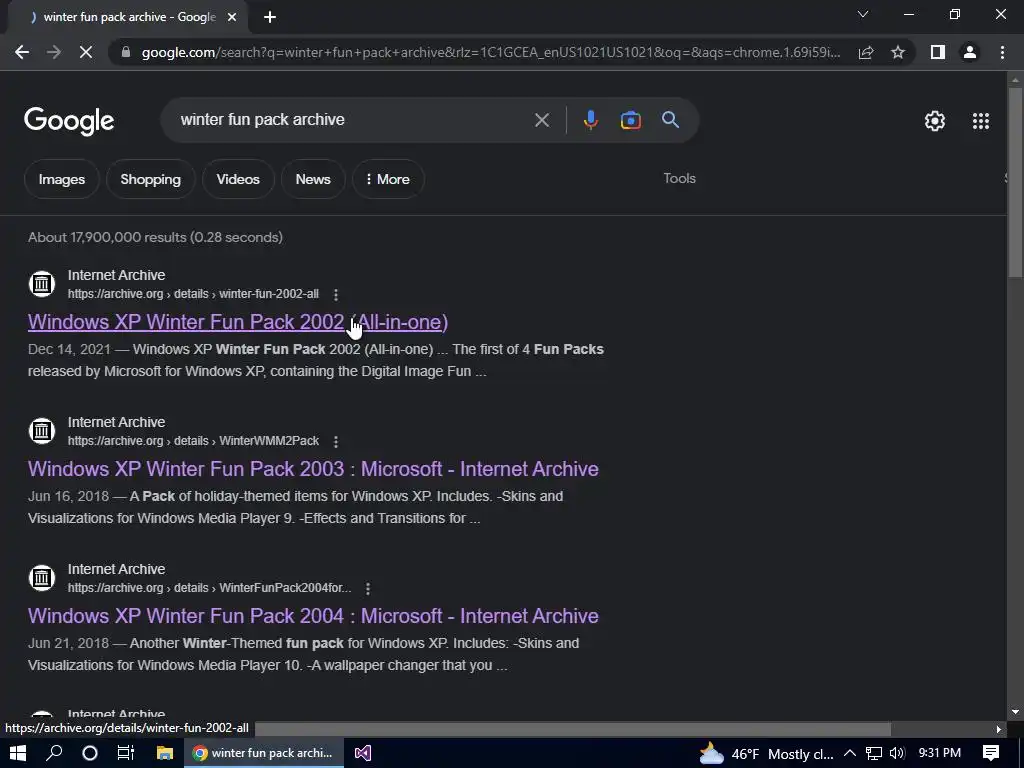Open the clock showing 9:31 PM
The image size is (1024, 768).
[940, 753]
